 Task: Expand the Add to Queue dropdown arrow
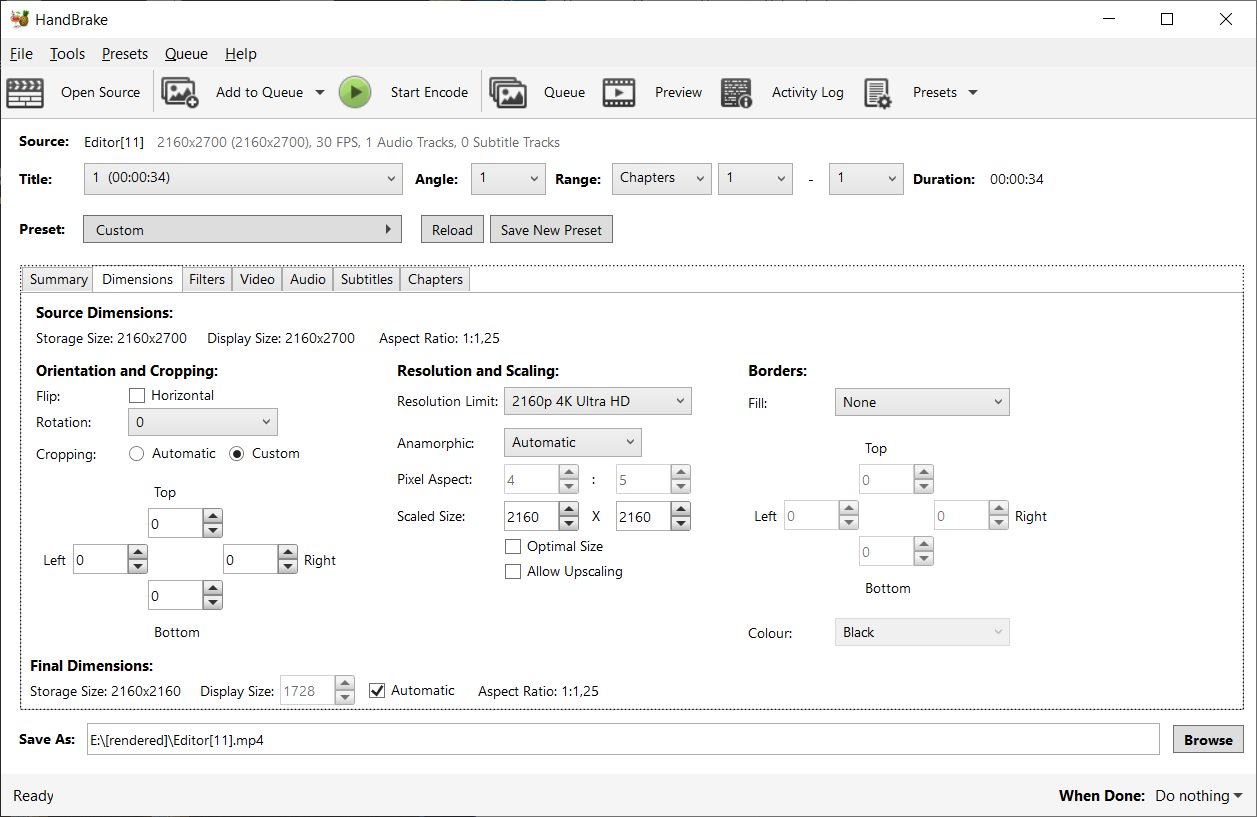tap(320, 92)
